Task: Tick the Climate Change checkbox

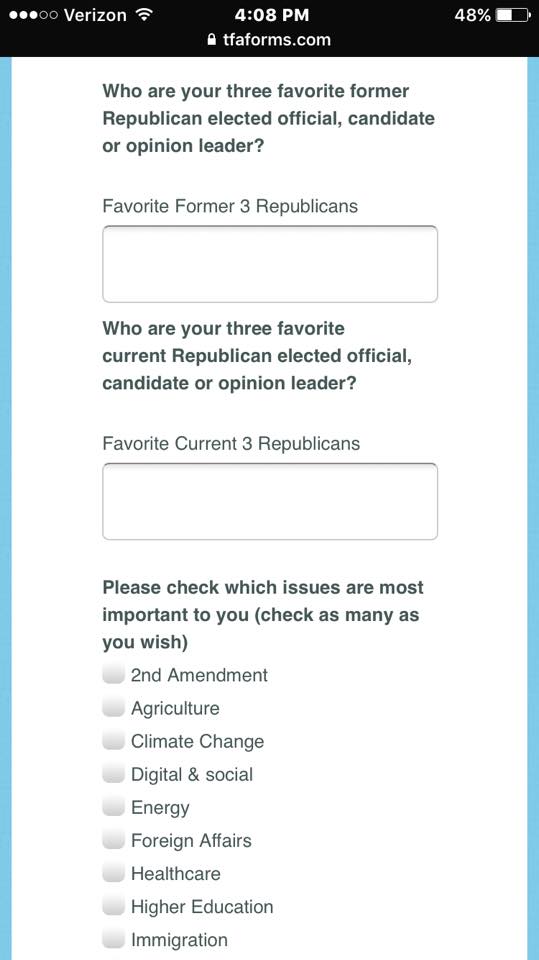Action: pyautogui.click(x=113, y=741)
